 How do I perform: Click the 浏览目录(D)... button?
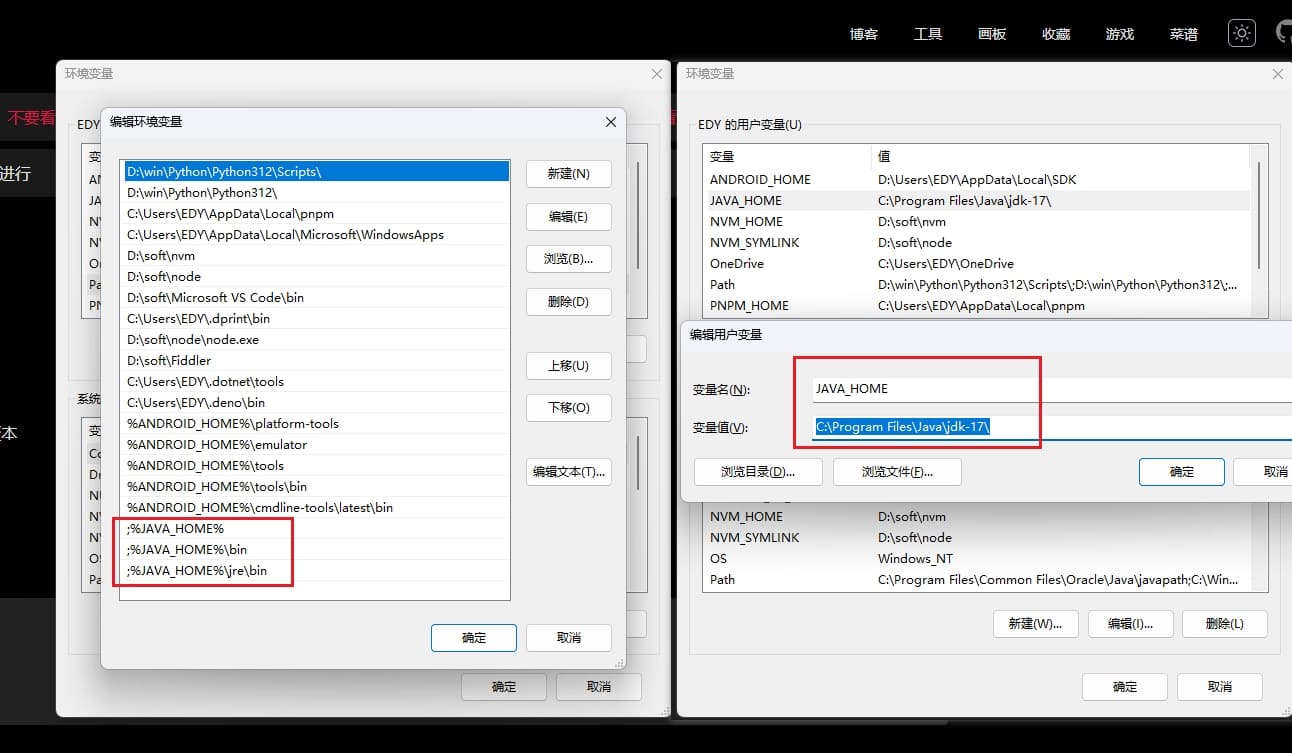click(758, 471)
